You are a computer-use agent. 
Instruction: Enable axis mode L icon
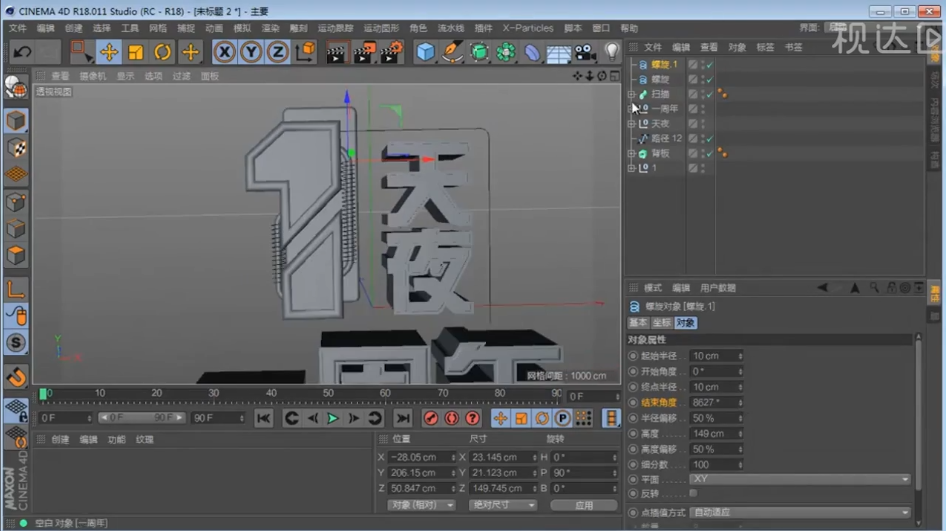[x=16, y=290]
